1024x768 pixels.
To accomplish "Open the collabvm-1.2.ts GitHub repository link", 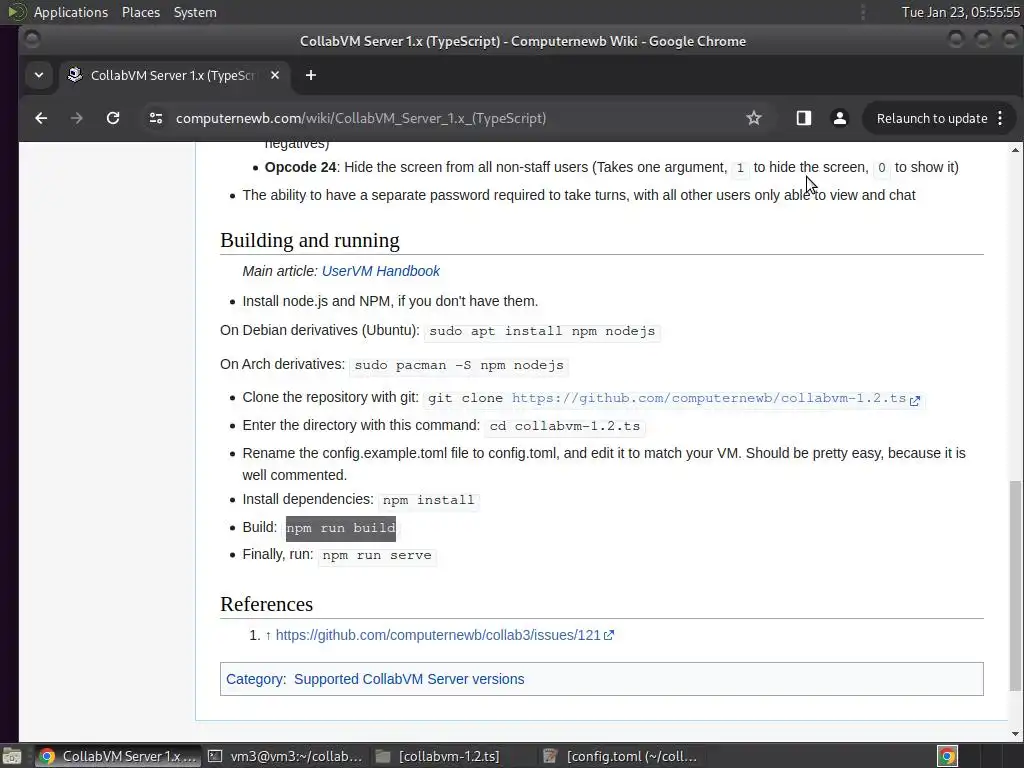I will [x=716, y=398].
